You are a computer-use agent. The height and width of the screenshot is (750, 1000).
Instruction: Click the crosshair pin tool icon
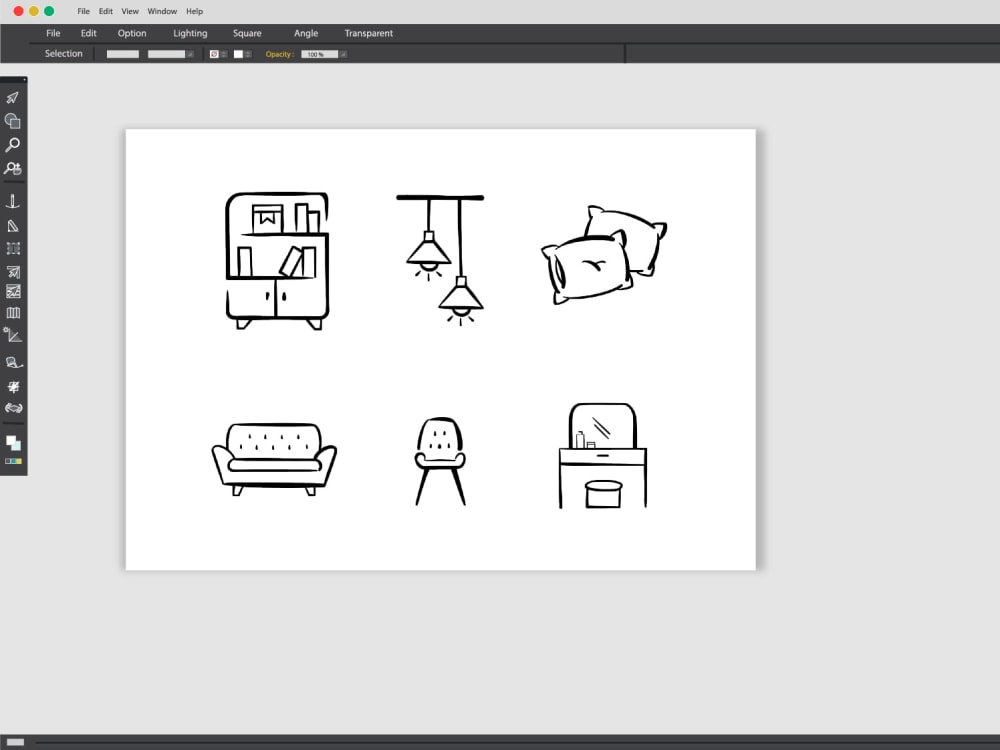click(13, 386)
